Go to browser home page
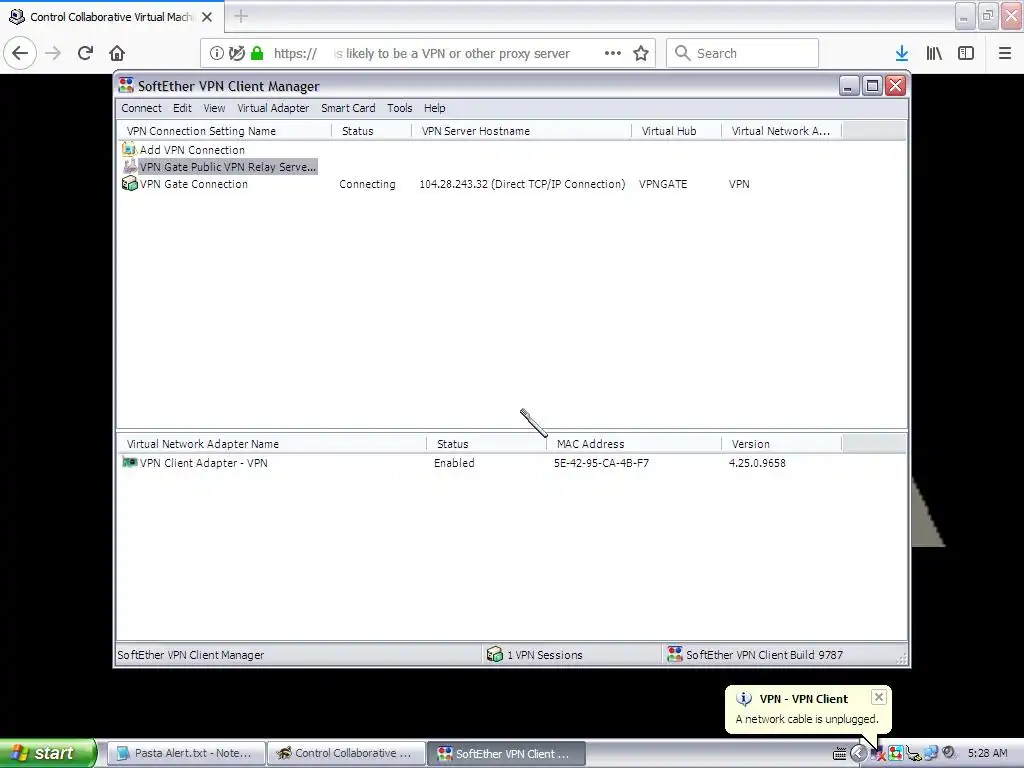Image resolution: width=1024 pixels, height=768 pixels. point(117,53)
